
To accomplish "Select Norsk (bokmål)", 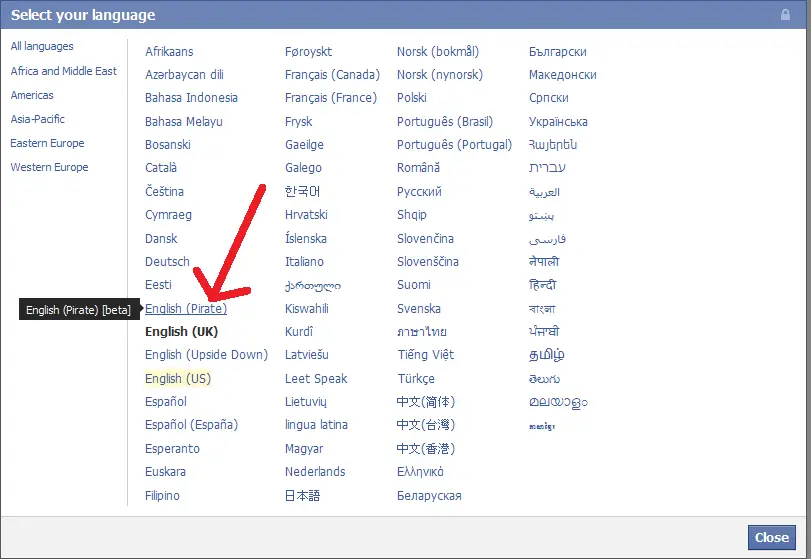I will 438,52.
